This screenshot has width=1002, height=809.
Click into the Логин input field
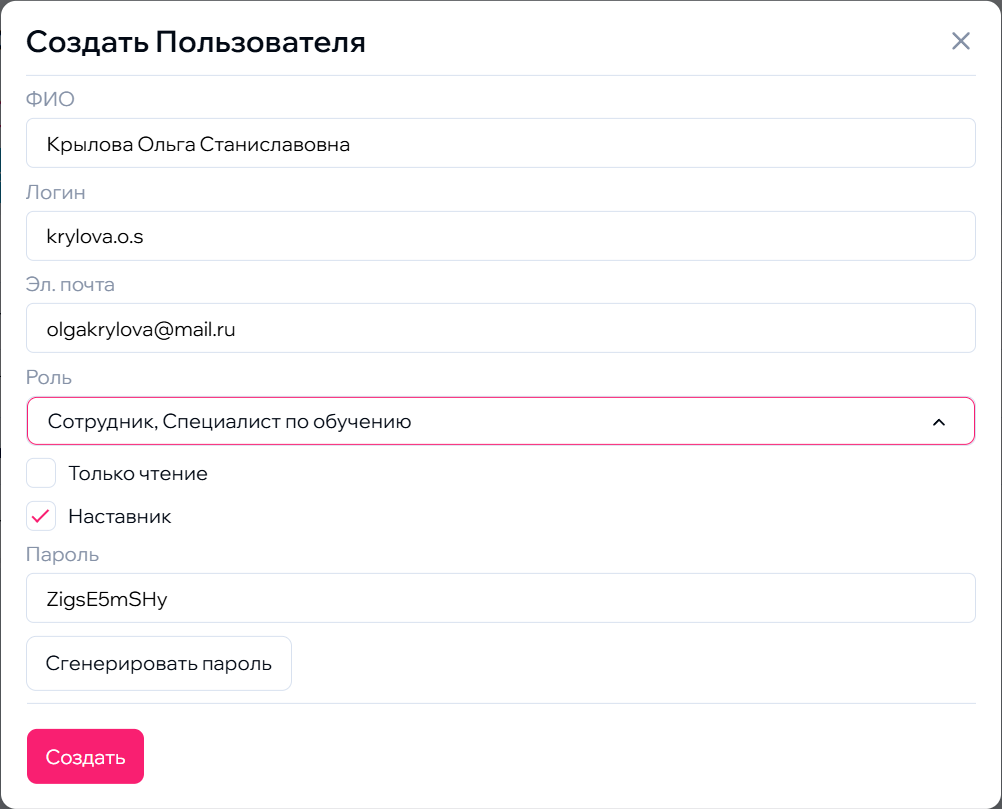[x=500, y=236]
